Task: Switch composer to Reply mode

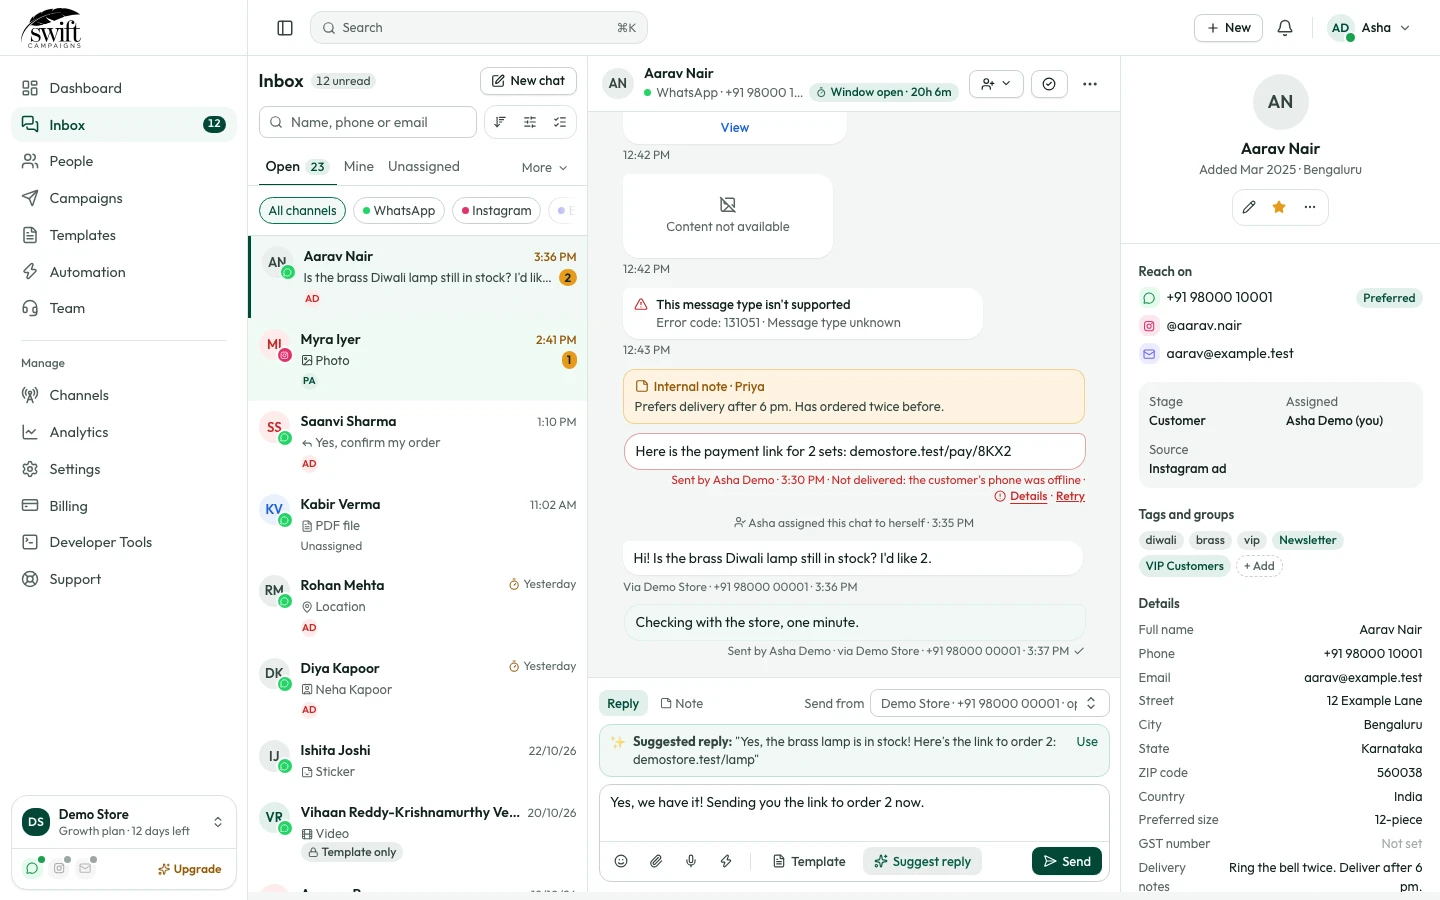Action: click(623, 704)
